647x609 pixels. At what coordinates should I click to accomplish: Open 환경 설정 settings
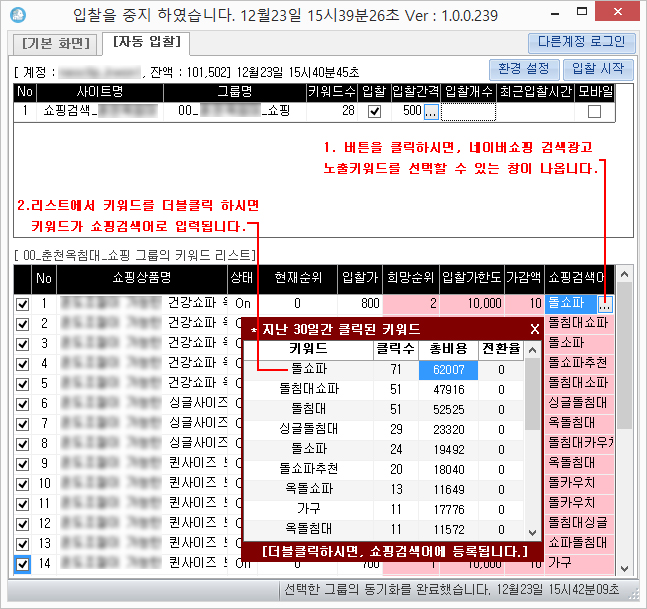(x=524, y=68)
